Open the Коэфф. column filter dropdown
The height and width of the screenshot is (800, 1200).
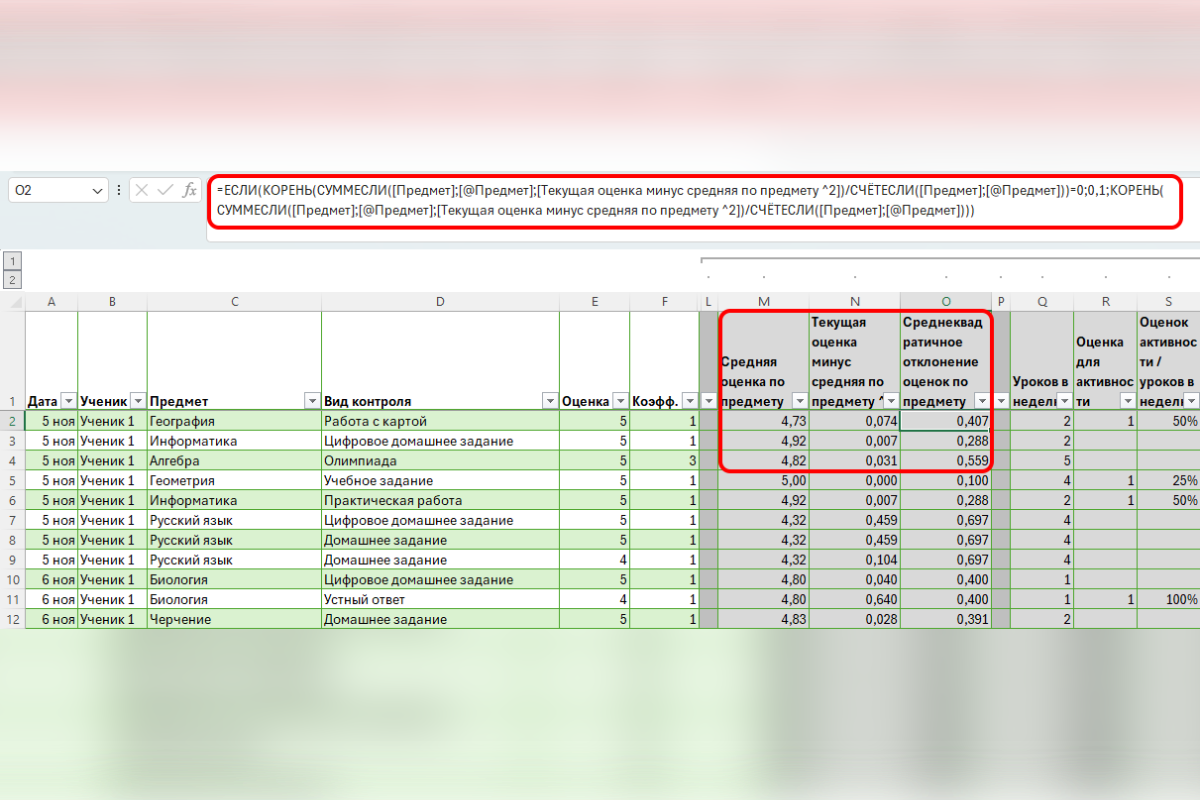tap(686, 401)
